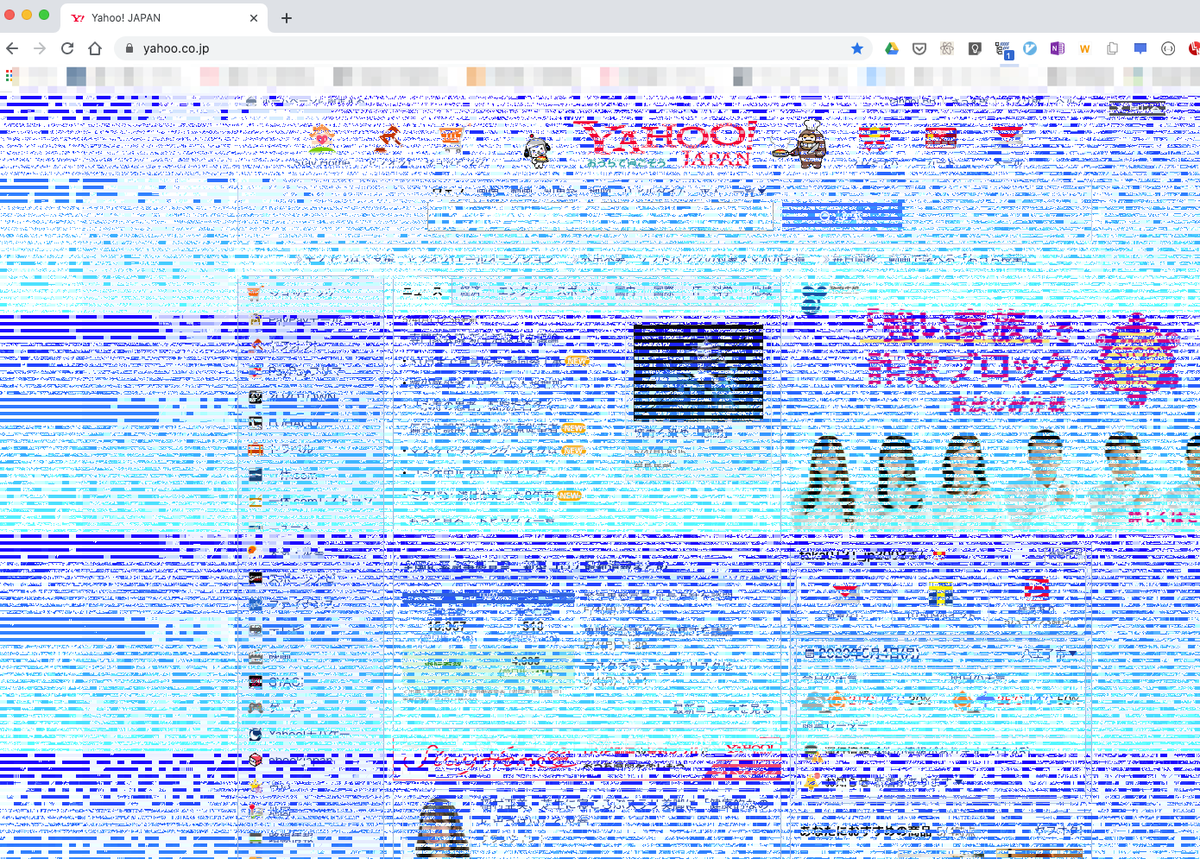Open the red mail envelope icon in header
The height and width of the screenshot is (859, 1200).
point(1008,137)
